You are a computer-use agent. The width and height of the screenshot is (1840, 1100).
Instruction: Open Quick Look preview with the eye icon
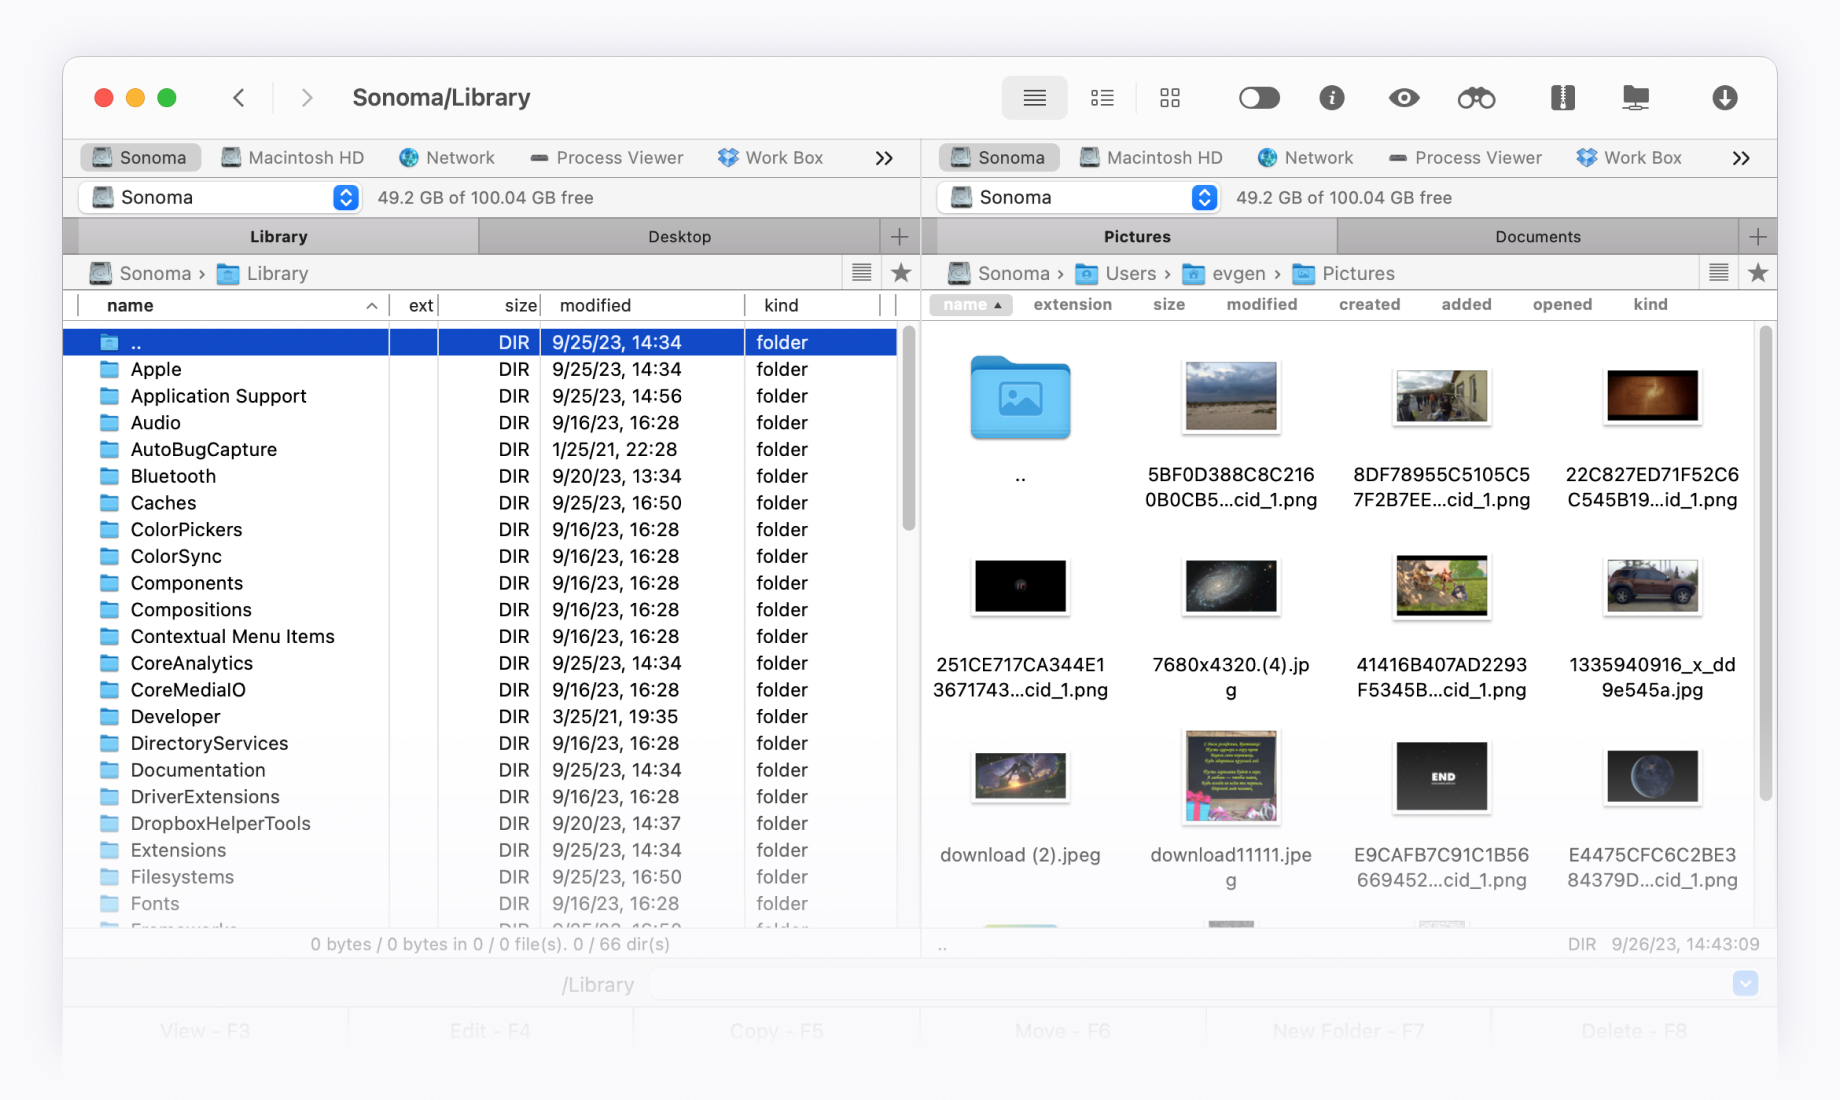(x=1403, y=97)
